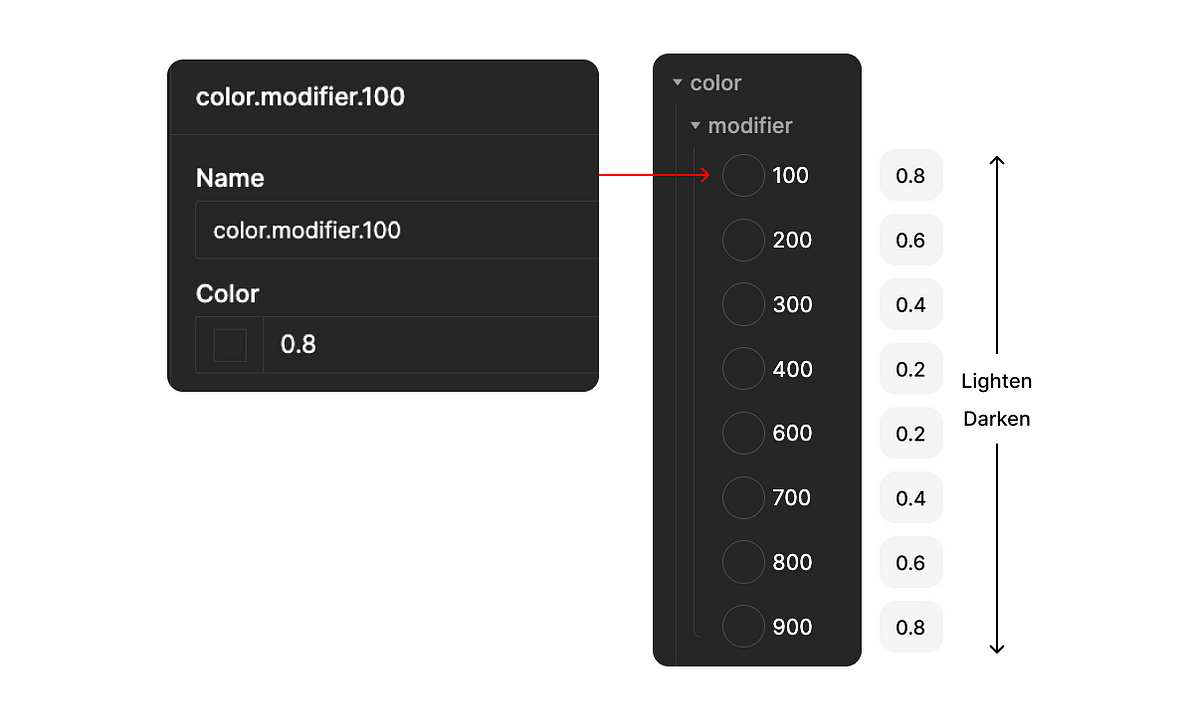Click the color circle for modifier 900
Viewport: 1200px width, 720px height.
(743, 627)
